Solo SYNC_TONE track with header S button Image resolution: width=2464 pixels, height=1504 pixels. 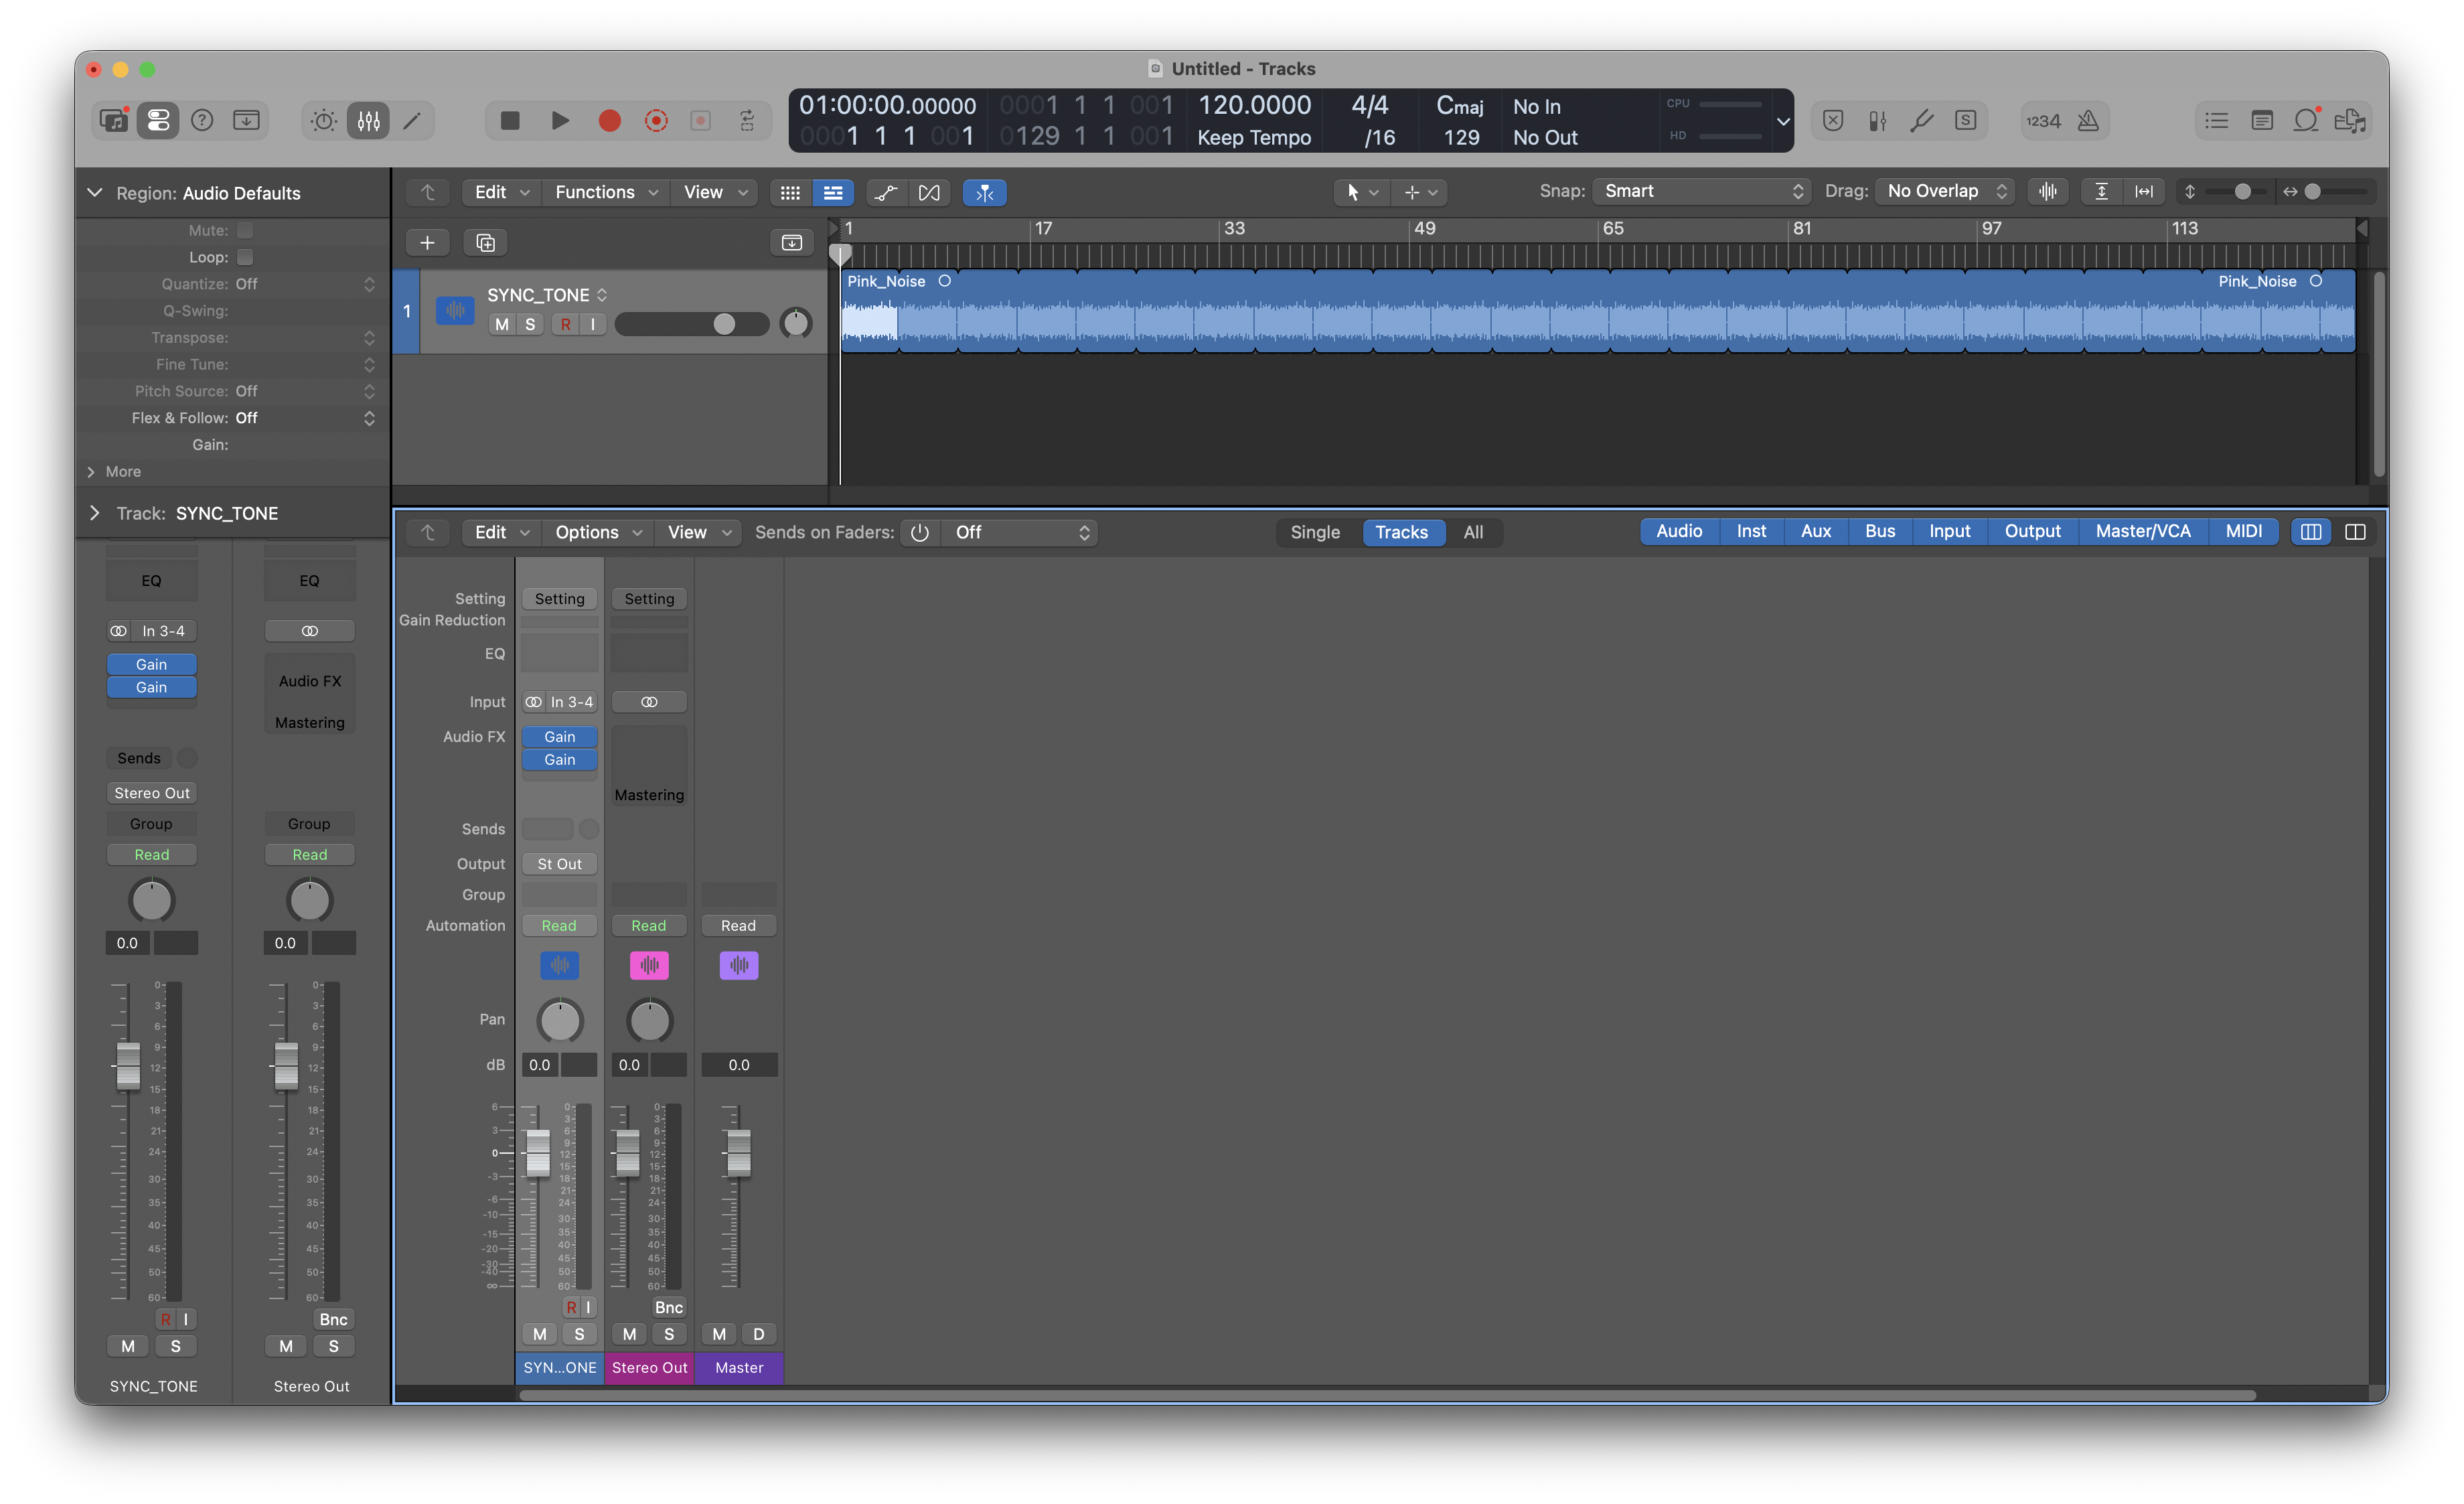pos(530,324)
